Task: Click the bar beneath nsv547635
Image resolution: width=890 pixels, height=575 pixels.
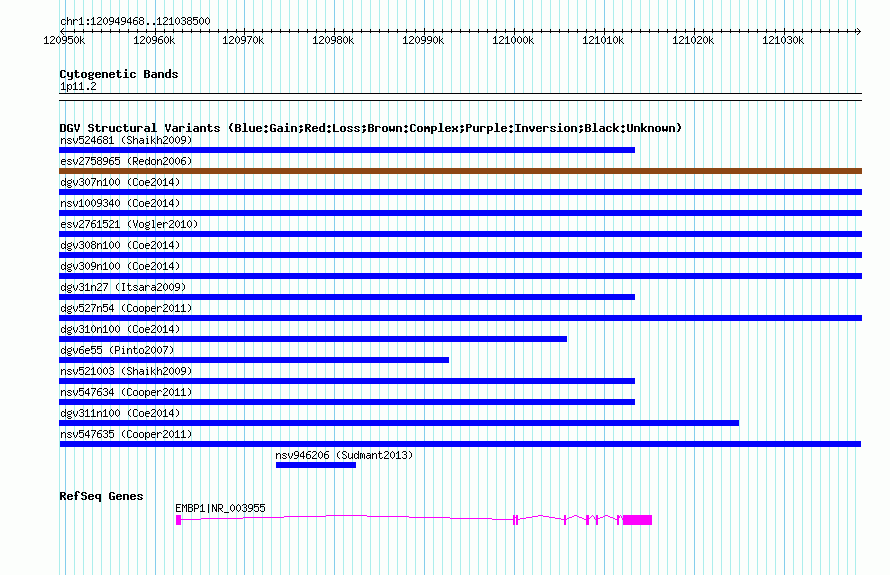Action: point(460,444)
